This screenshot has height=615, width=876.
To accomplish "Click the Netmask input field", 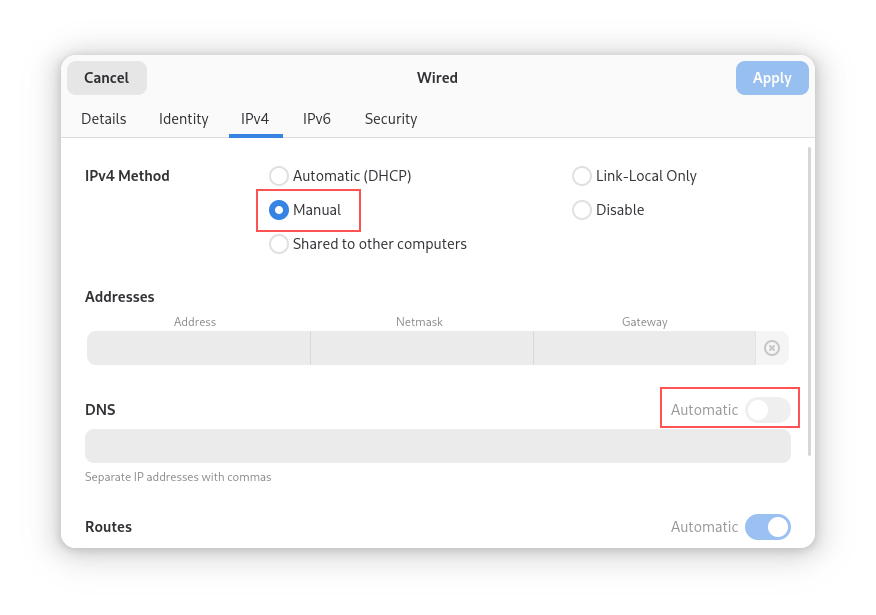I will tap(419, 347).
